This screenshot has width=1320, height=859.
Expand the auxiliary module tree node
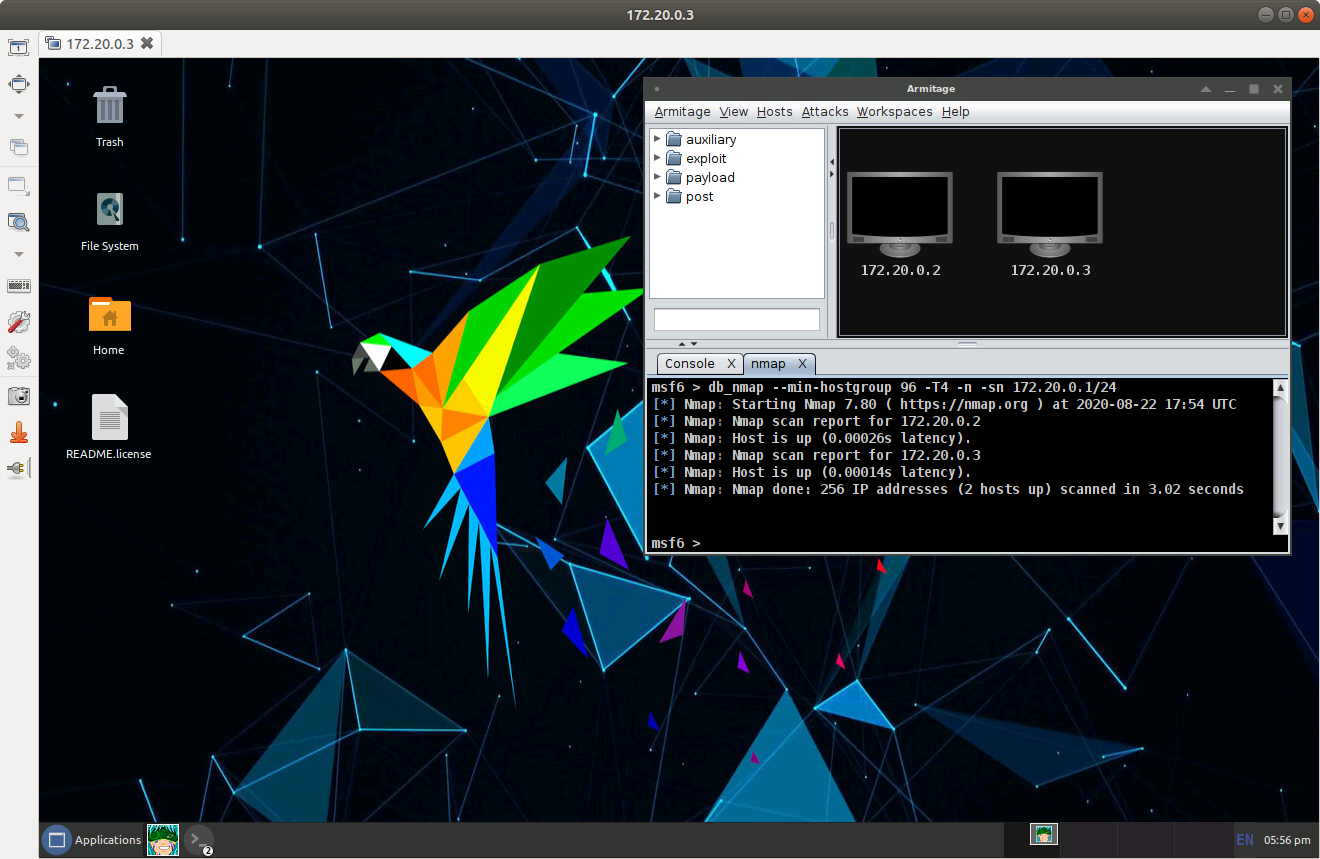657,139
